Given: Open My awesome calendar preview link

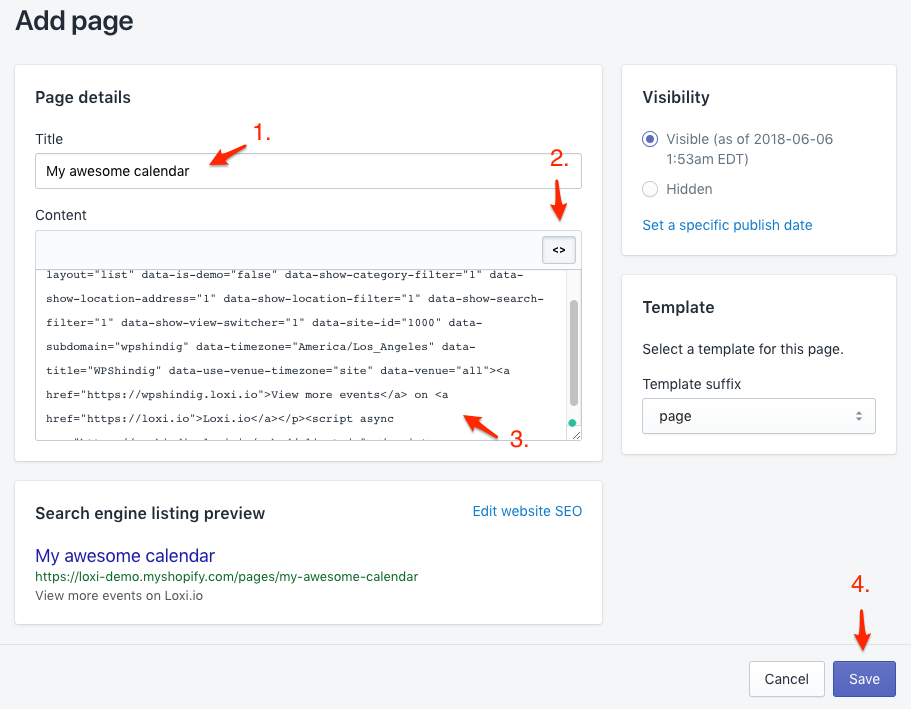Looking at the screenshot, I should (x=125, y=556).
